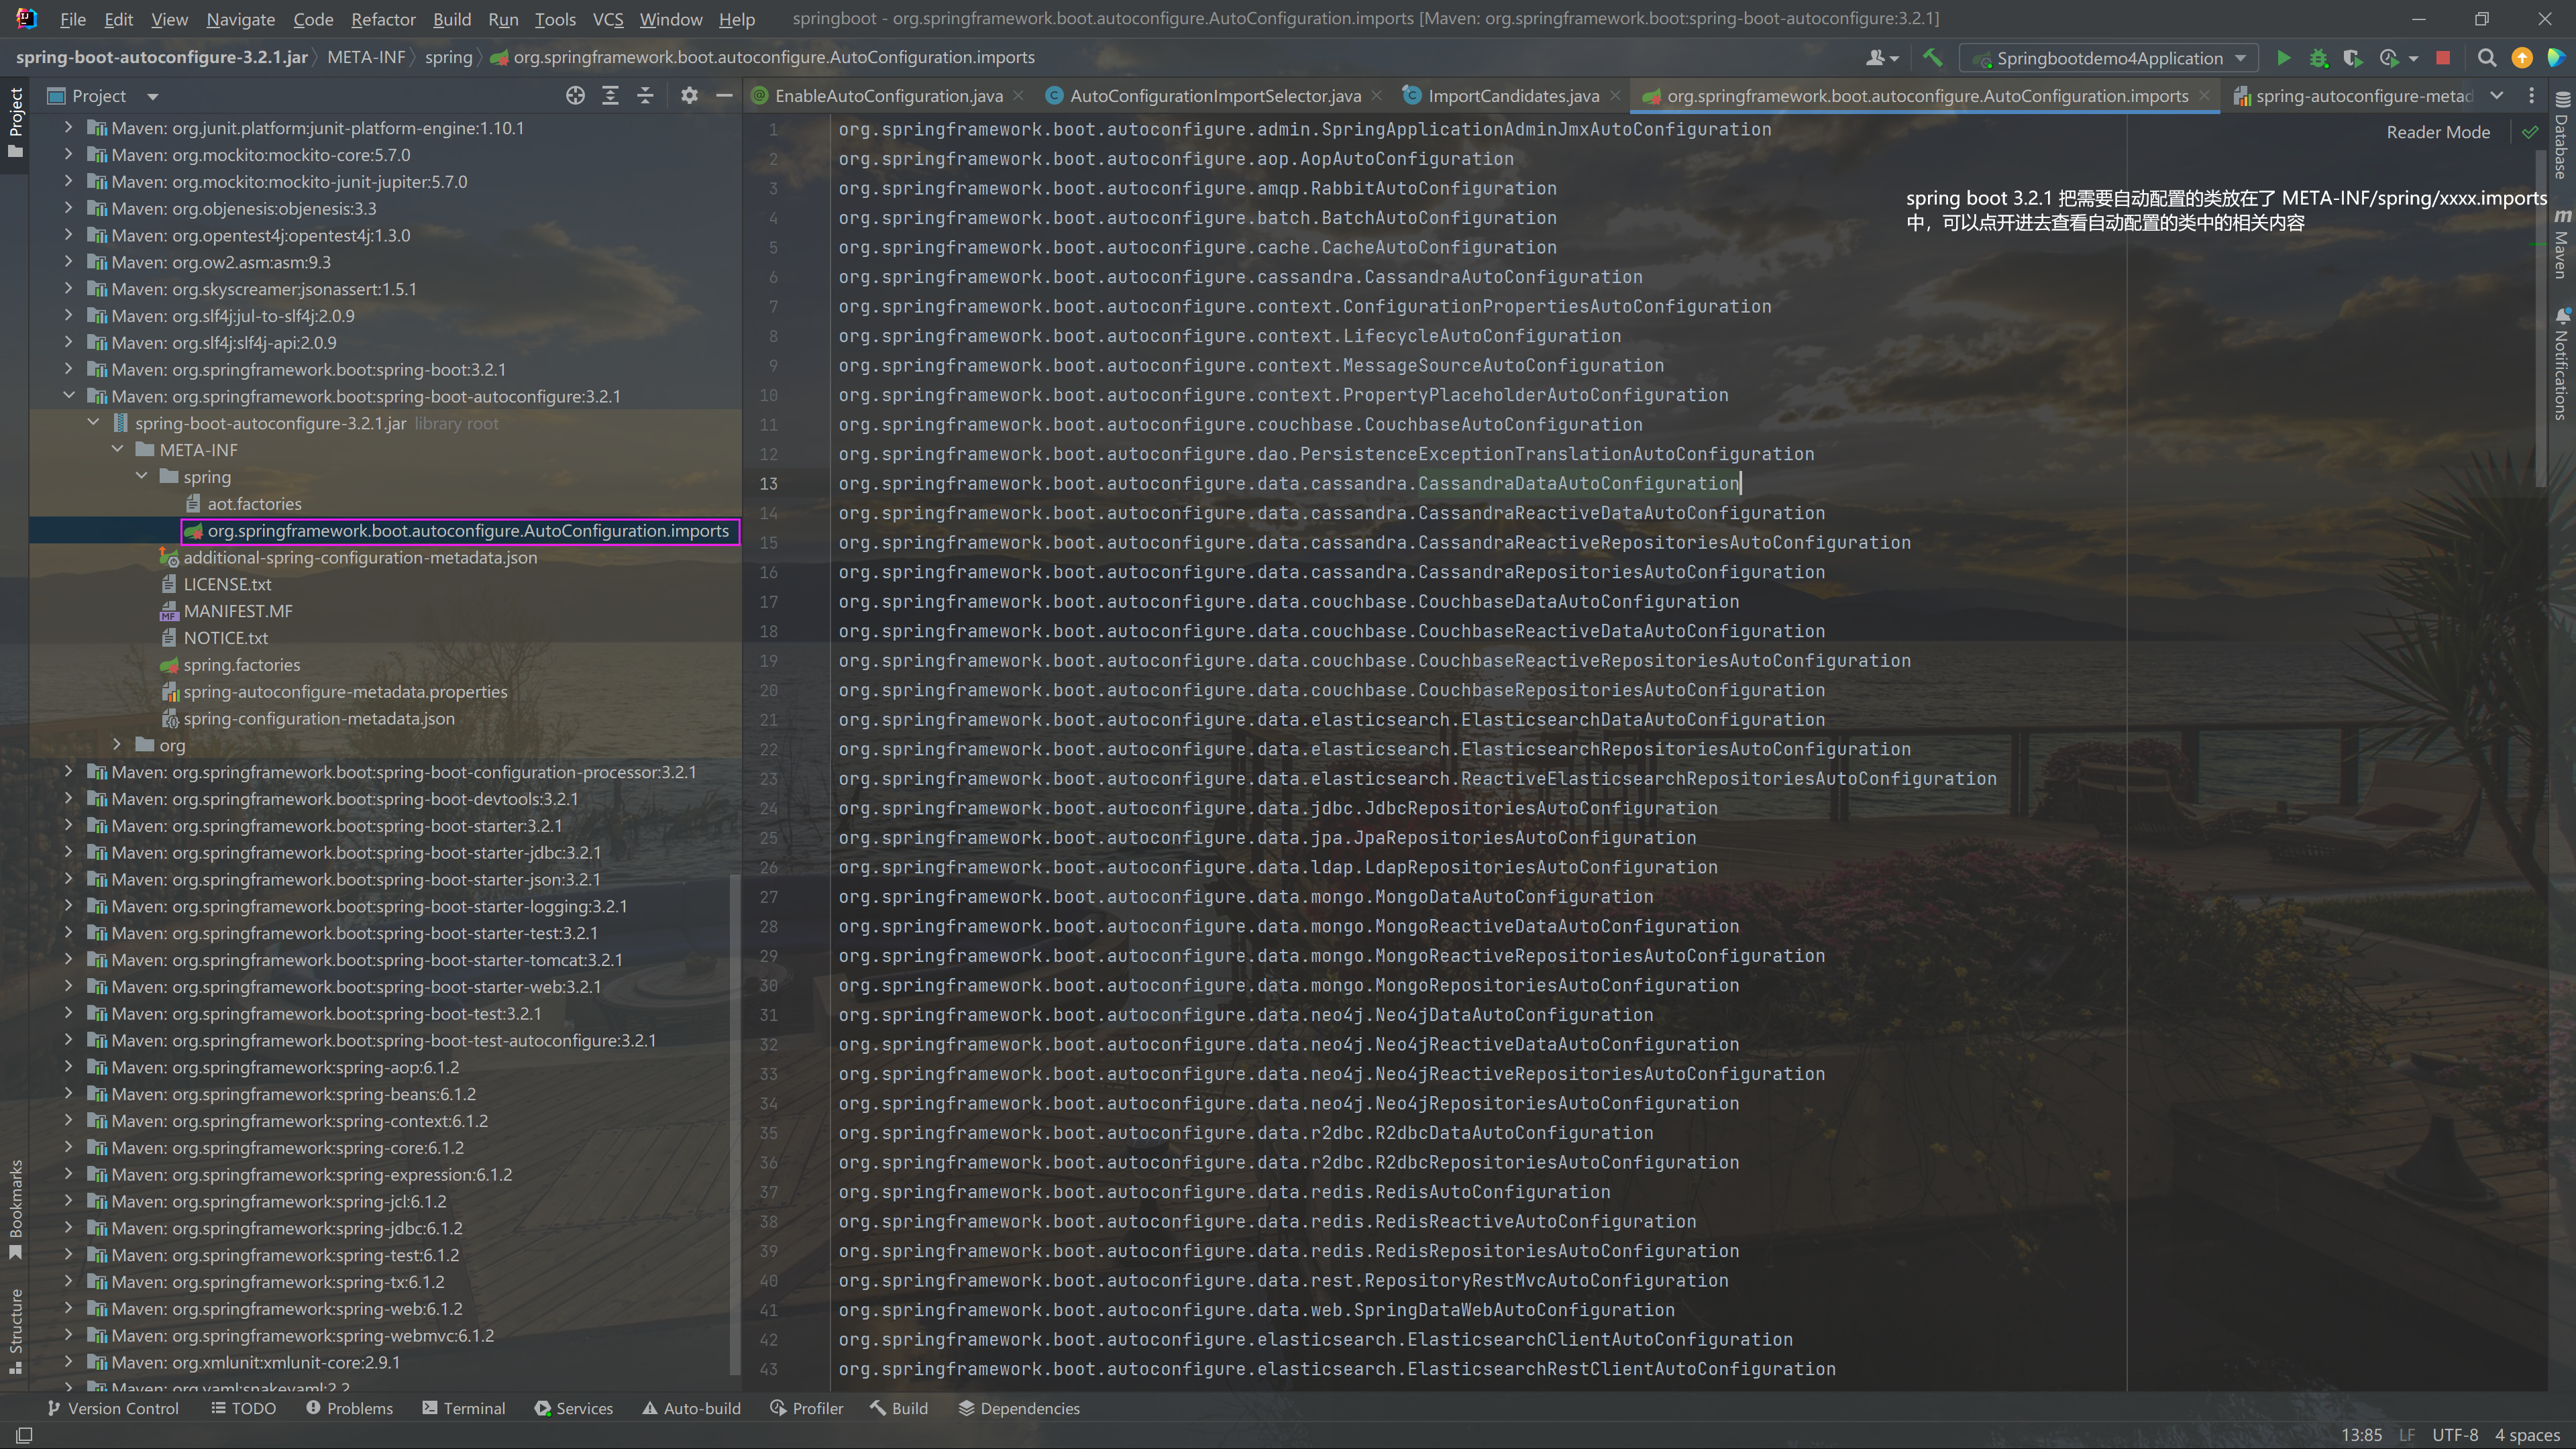
Task: Open TODO tool window
Action: click(243, 1408)
